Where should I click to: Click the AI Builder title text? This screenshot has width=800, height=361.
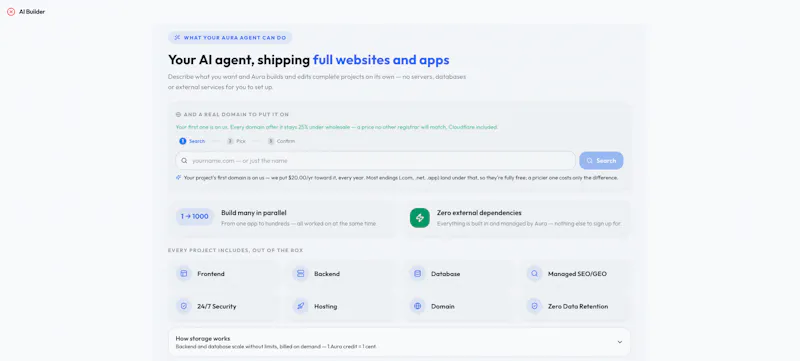pyautogui.click(x=32, y=12)
